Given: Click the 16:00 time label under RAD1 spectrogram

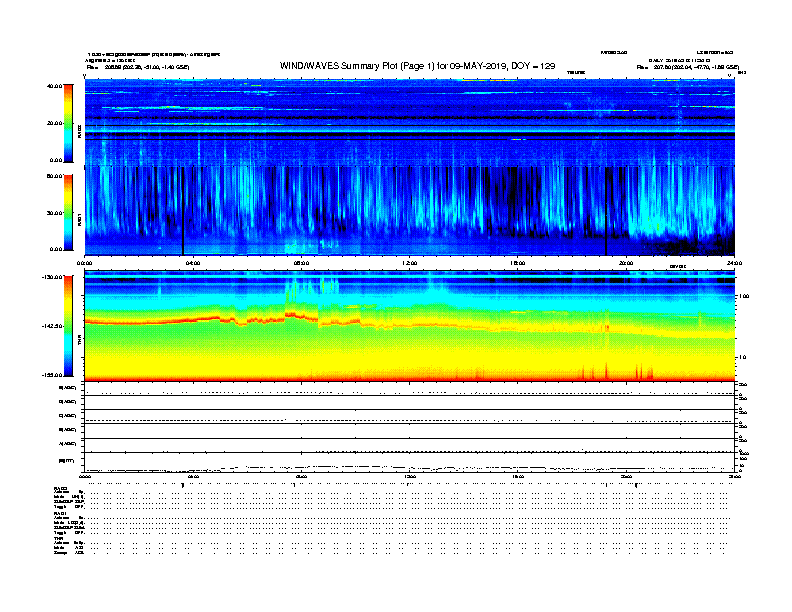Looking at the screenshot, I should tap(518, 263).
